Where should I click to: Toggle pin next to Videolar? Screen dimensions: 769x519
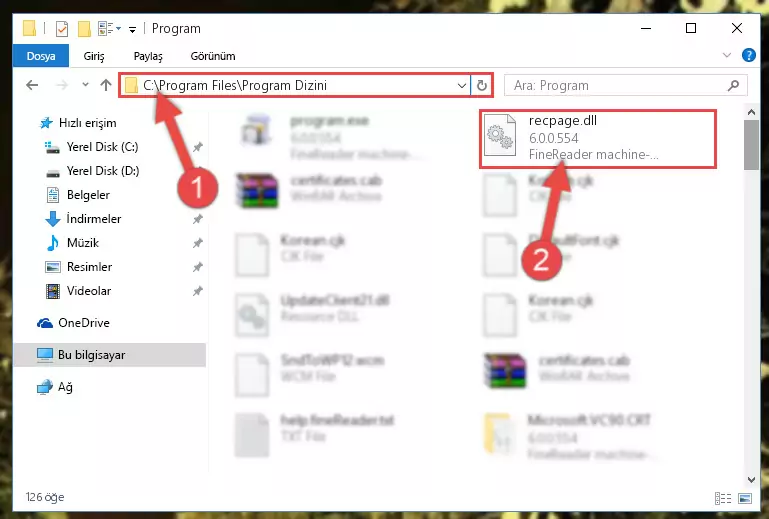point(198,291)
